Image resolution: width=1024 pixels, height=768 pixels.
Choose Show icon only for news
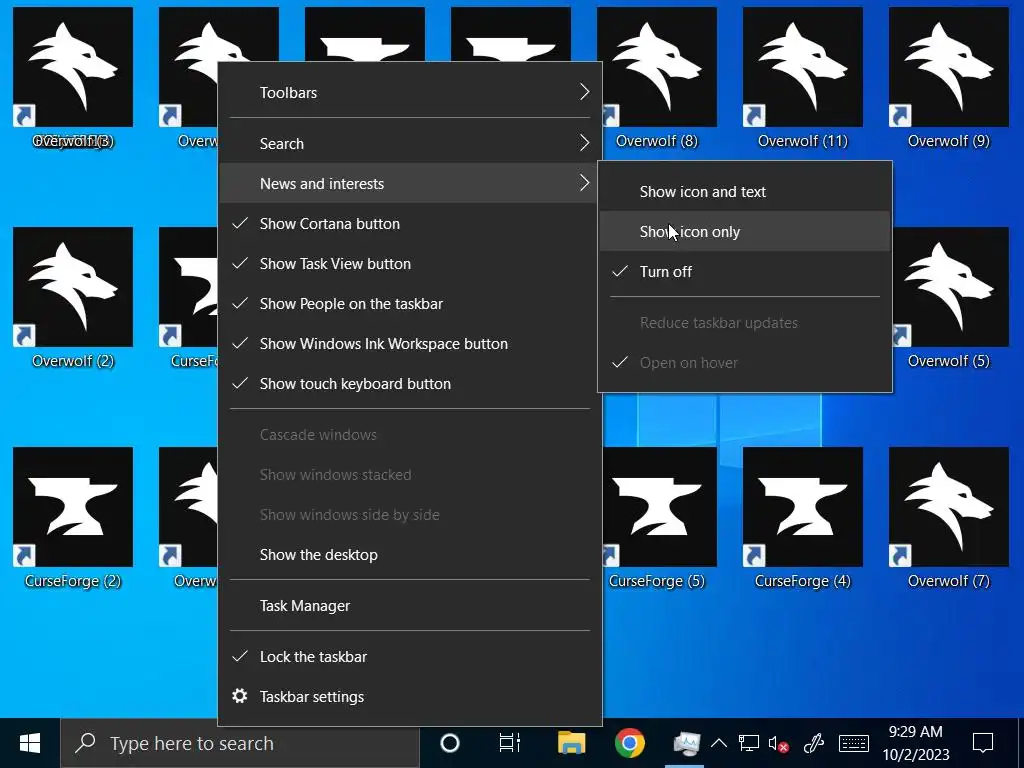[x=745, y=232]
